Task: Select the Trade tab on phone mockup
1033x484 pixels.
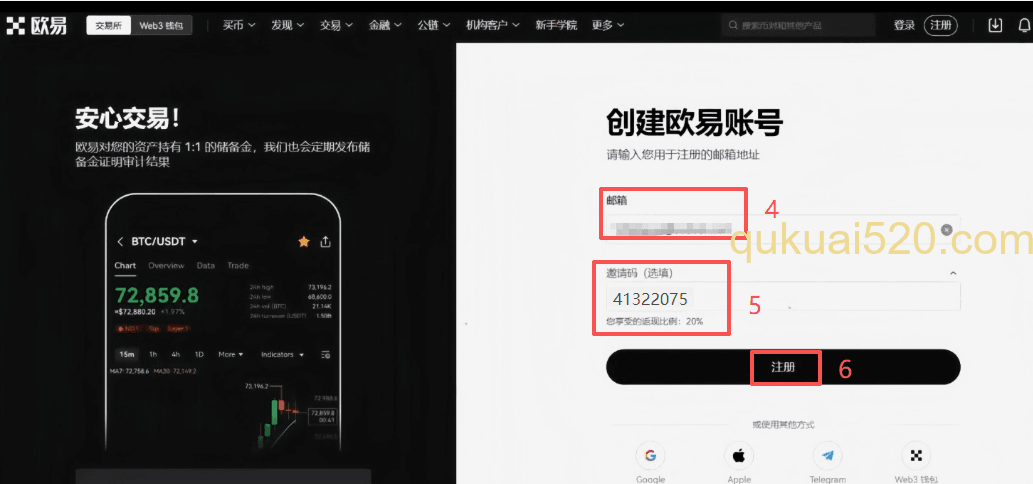Action: (x=238, y=266)
